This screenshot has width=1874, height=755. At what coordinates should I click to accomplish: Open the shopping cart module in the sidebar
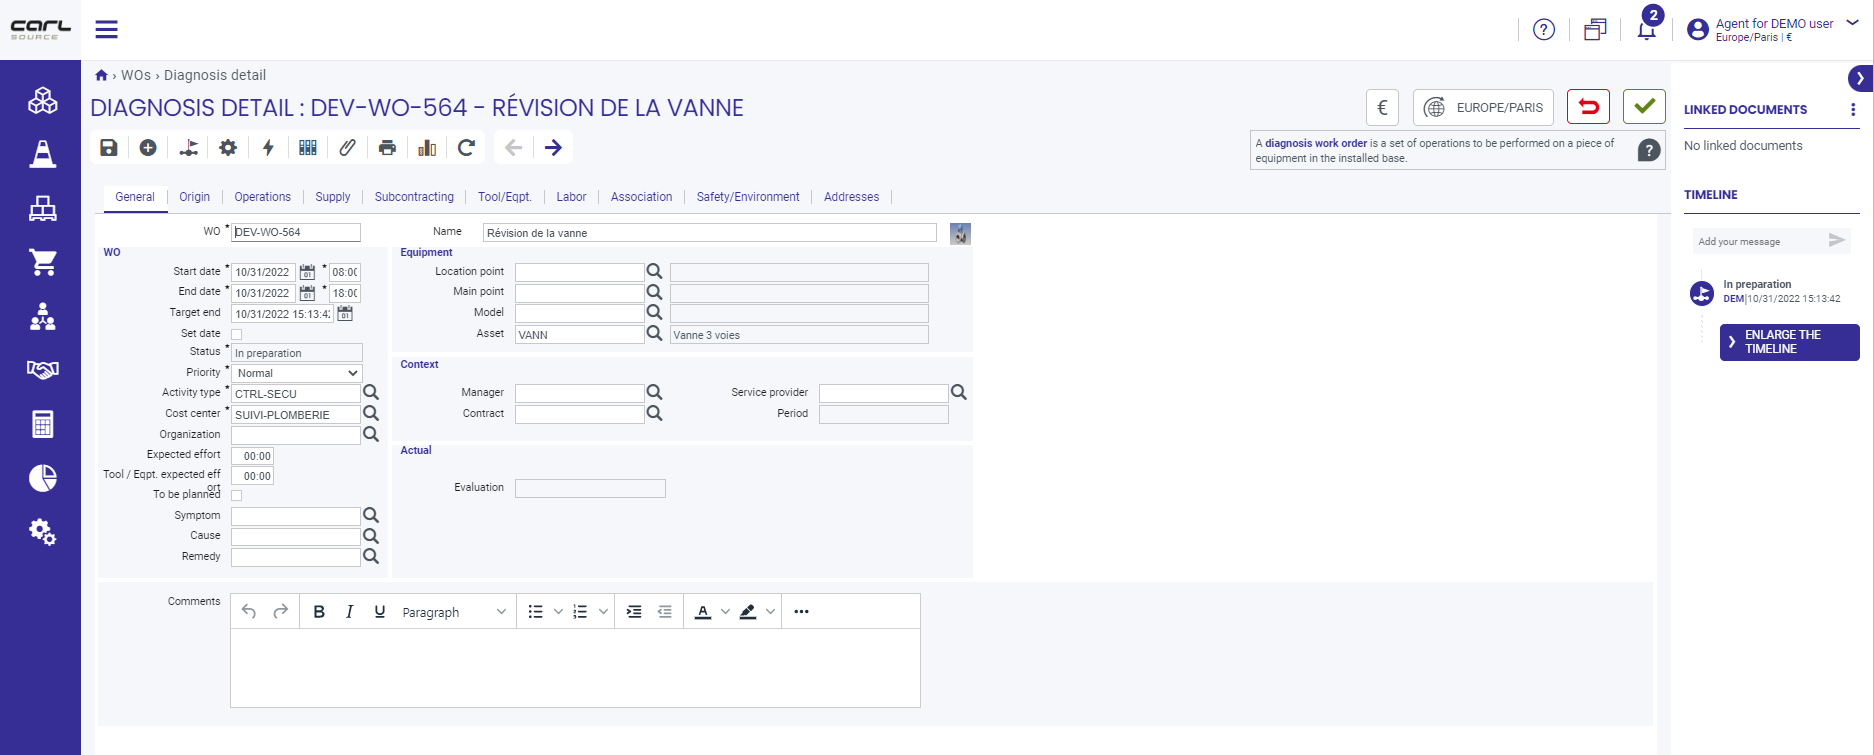[42, 262]
